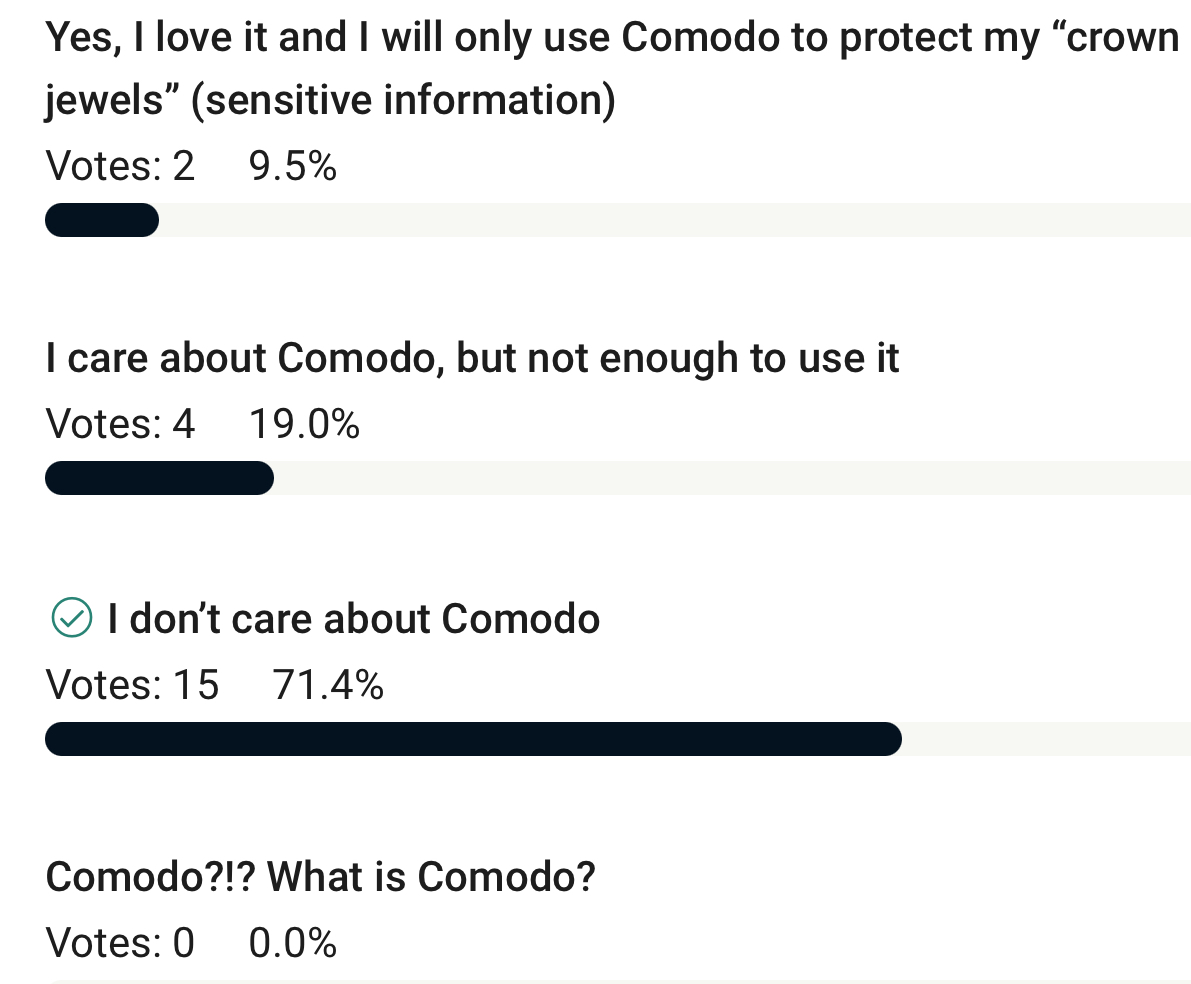Click the empty track of the 19.0% bar
Viewport: 1191px width, 984px height.
pyautogui.click(x=730, y=478)
